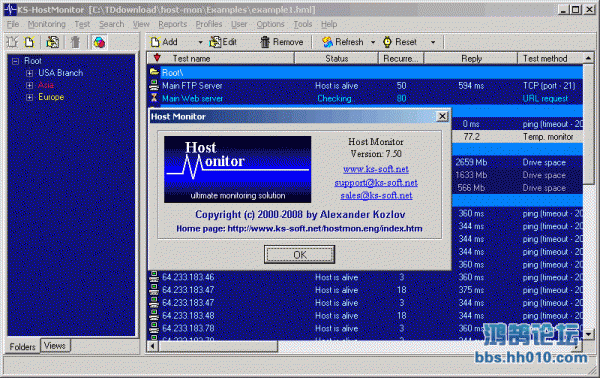Viewport: 600px width, 378px height.
Task: Open the Search menu
Action: [x=111, y=24]
